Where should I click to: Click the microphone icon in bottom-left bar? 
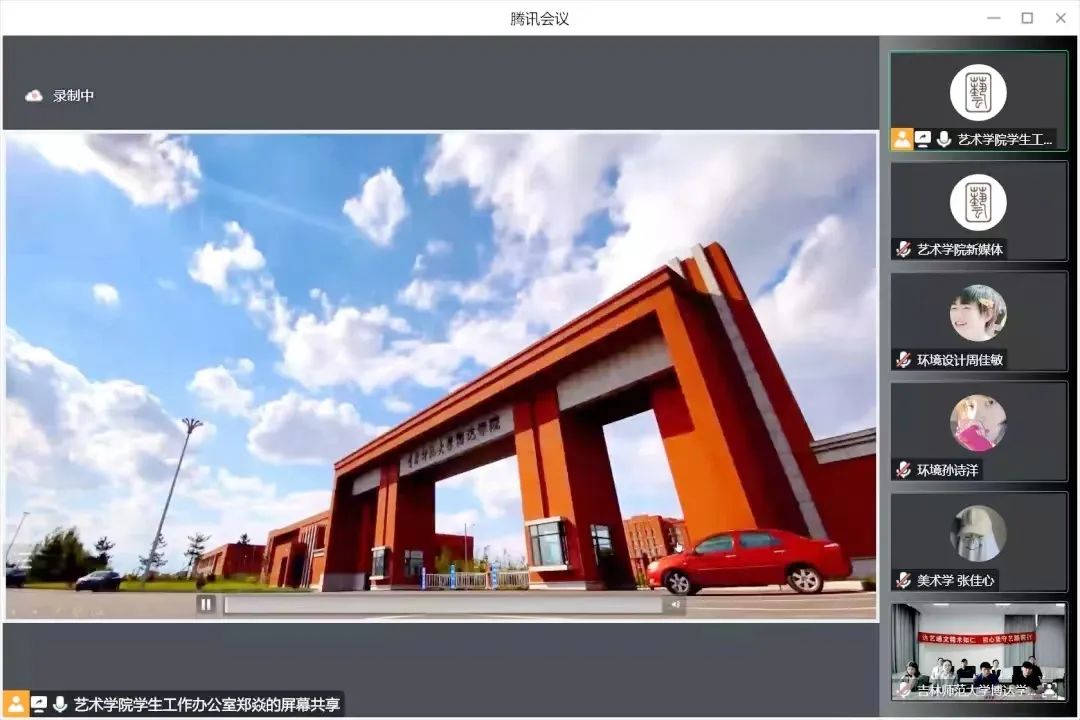60,704
